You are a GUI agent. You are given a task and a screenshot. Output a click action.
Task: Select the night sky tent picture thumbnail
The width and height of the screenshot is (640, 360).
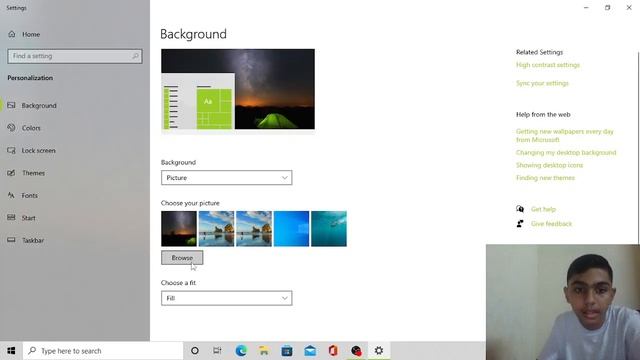tap(179, 229)
